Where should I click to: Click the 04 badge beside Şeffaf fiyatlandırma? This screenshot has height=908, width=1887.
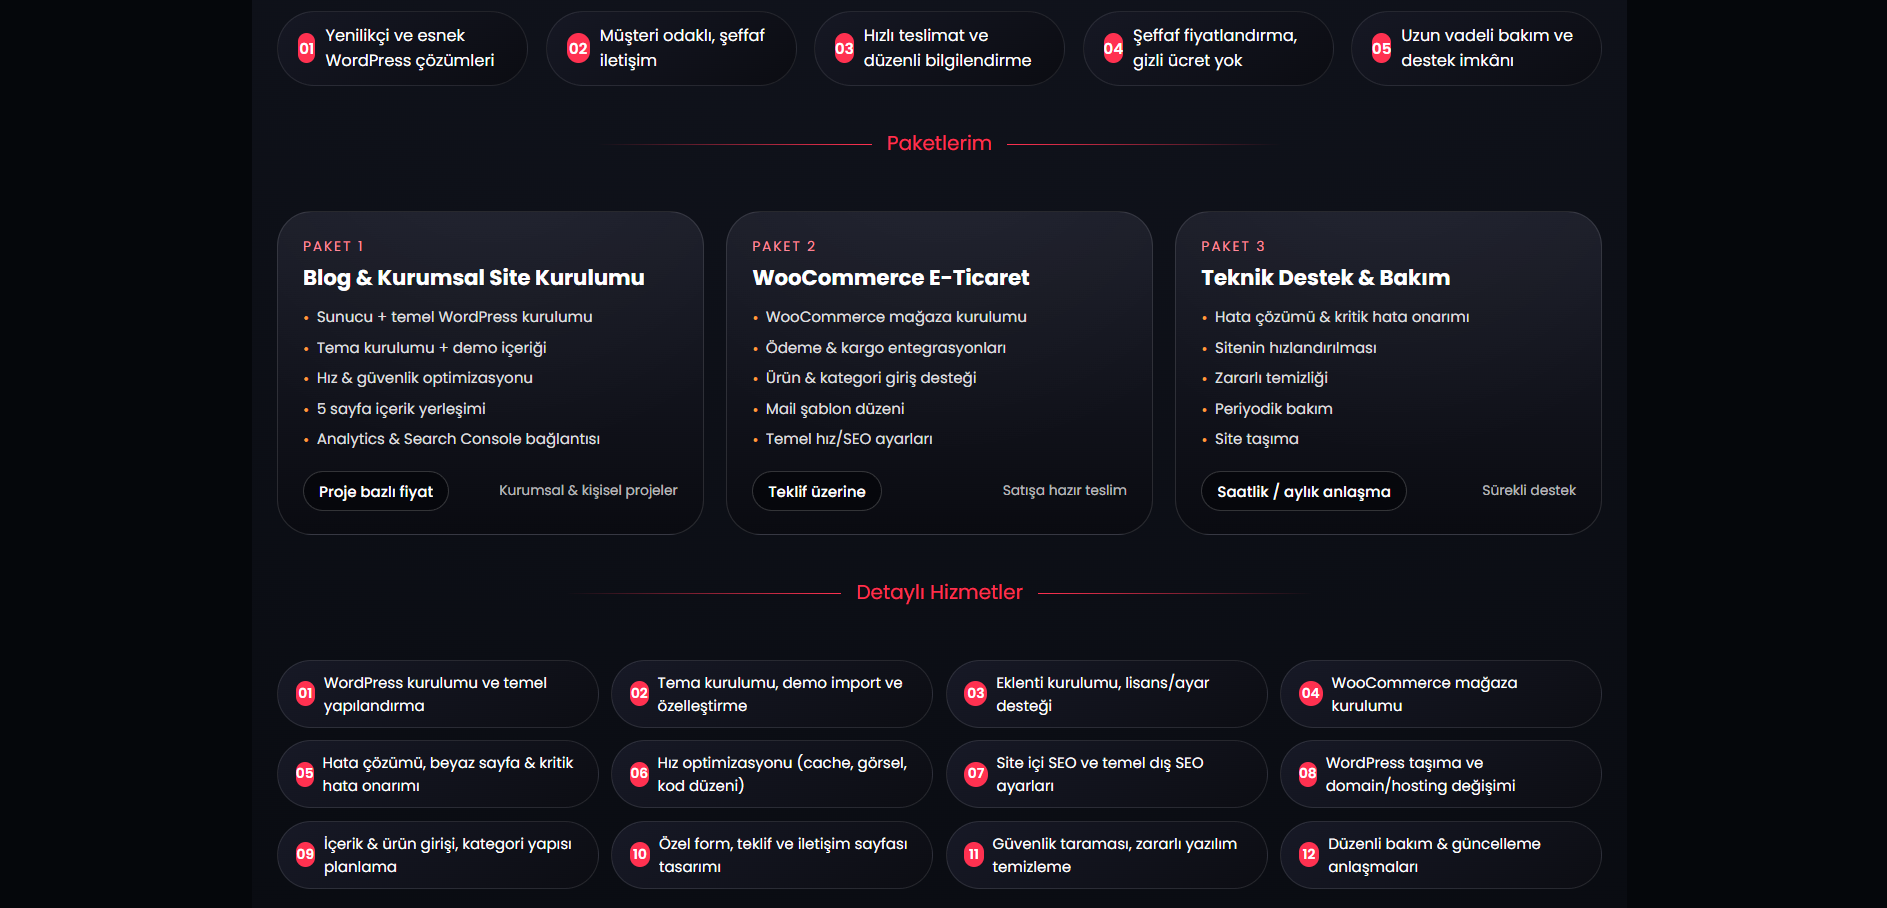[x=1113, y=48]
